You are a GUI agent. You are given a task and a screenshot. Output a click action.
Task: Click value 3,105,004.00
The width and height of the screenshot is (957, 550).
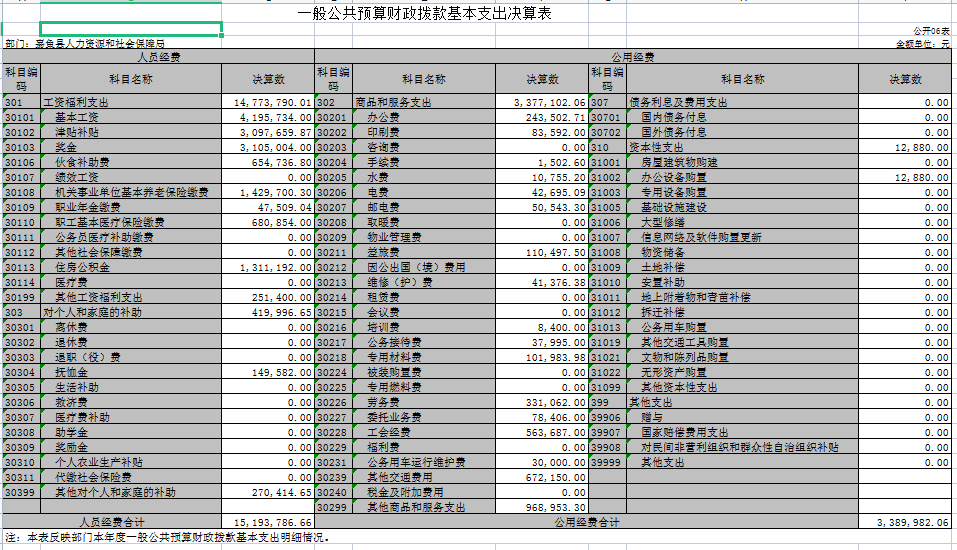268,147
